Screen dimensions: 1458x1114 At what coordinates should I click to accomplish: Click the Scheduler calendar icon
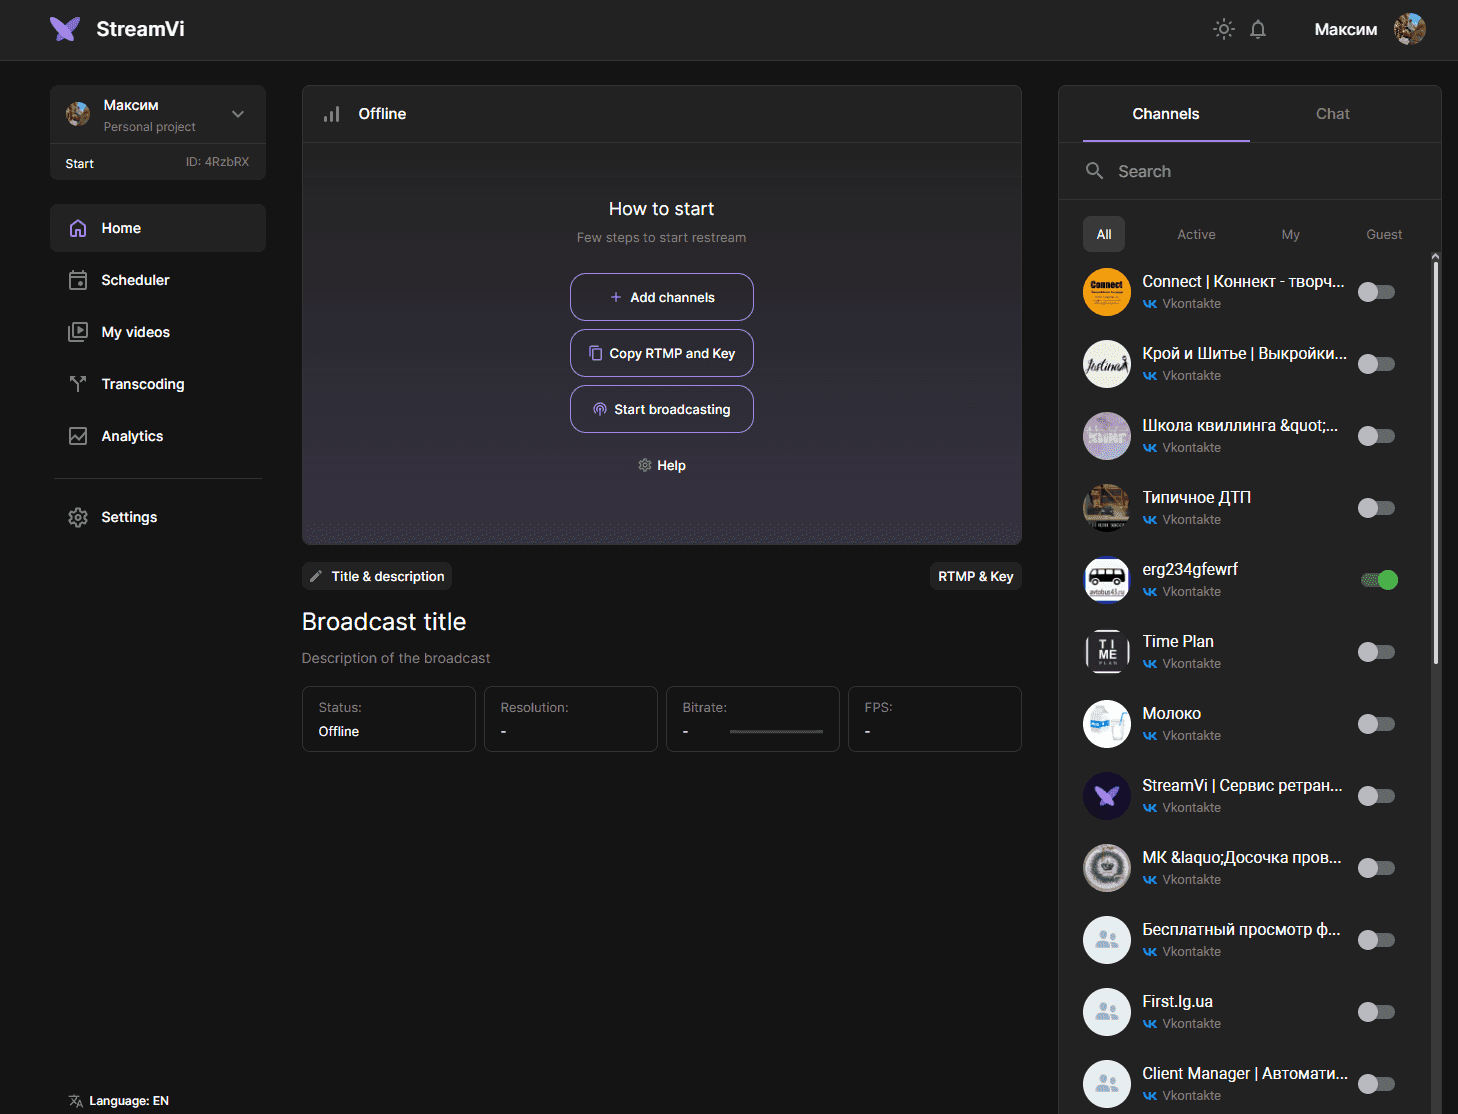click(78, 280)
